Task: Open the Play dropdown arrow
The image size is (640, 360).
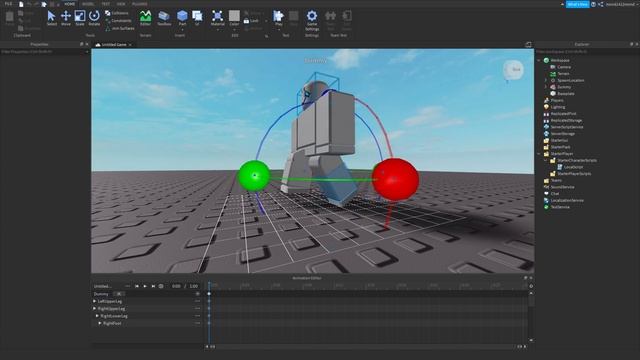Action: 279,29
